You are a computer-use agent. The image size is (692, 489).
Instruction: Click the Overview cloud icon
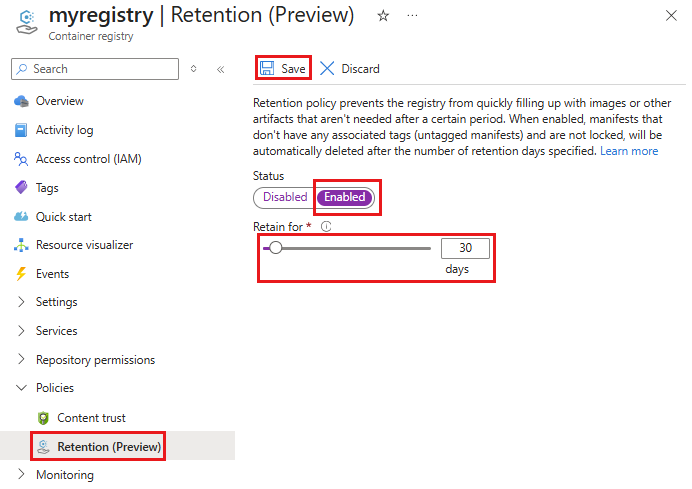click(21, 101)
